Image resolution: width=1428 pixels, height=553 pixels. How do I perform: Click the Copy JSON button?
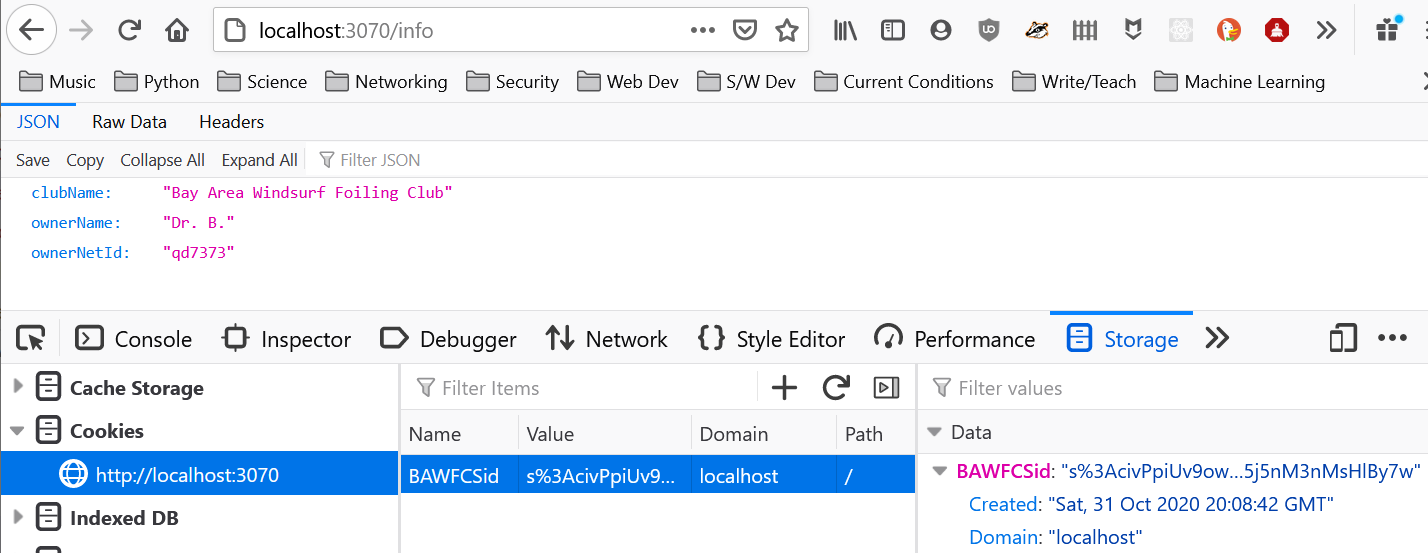85,160
